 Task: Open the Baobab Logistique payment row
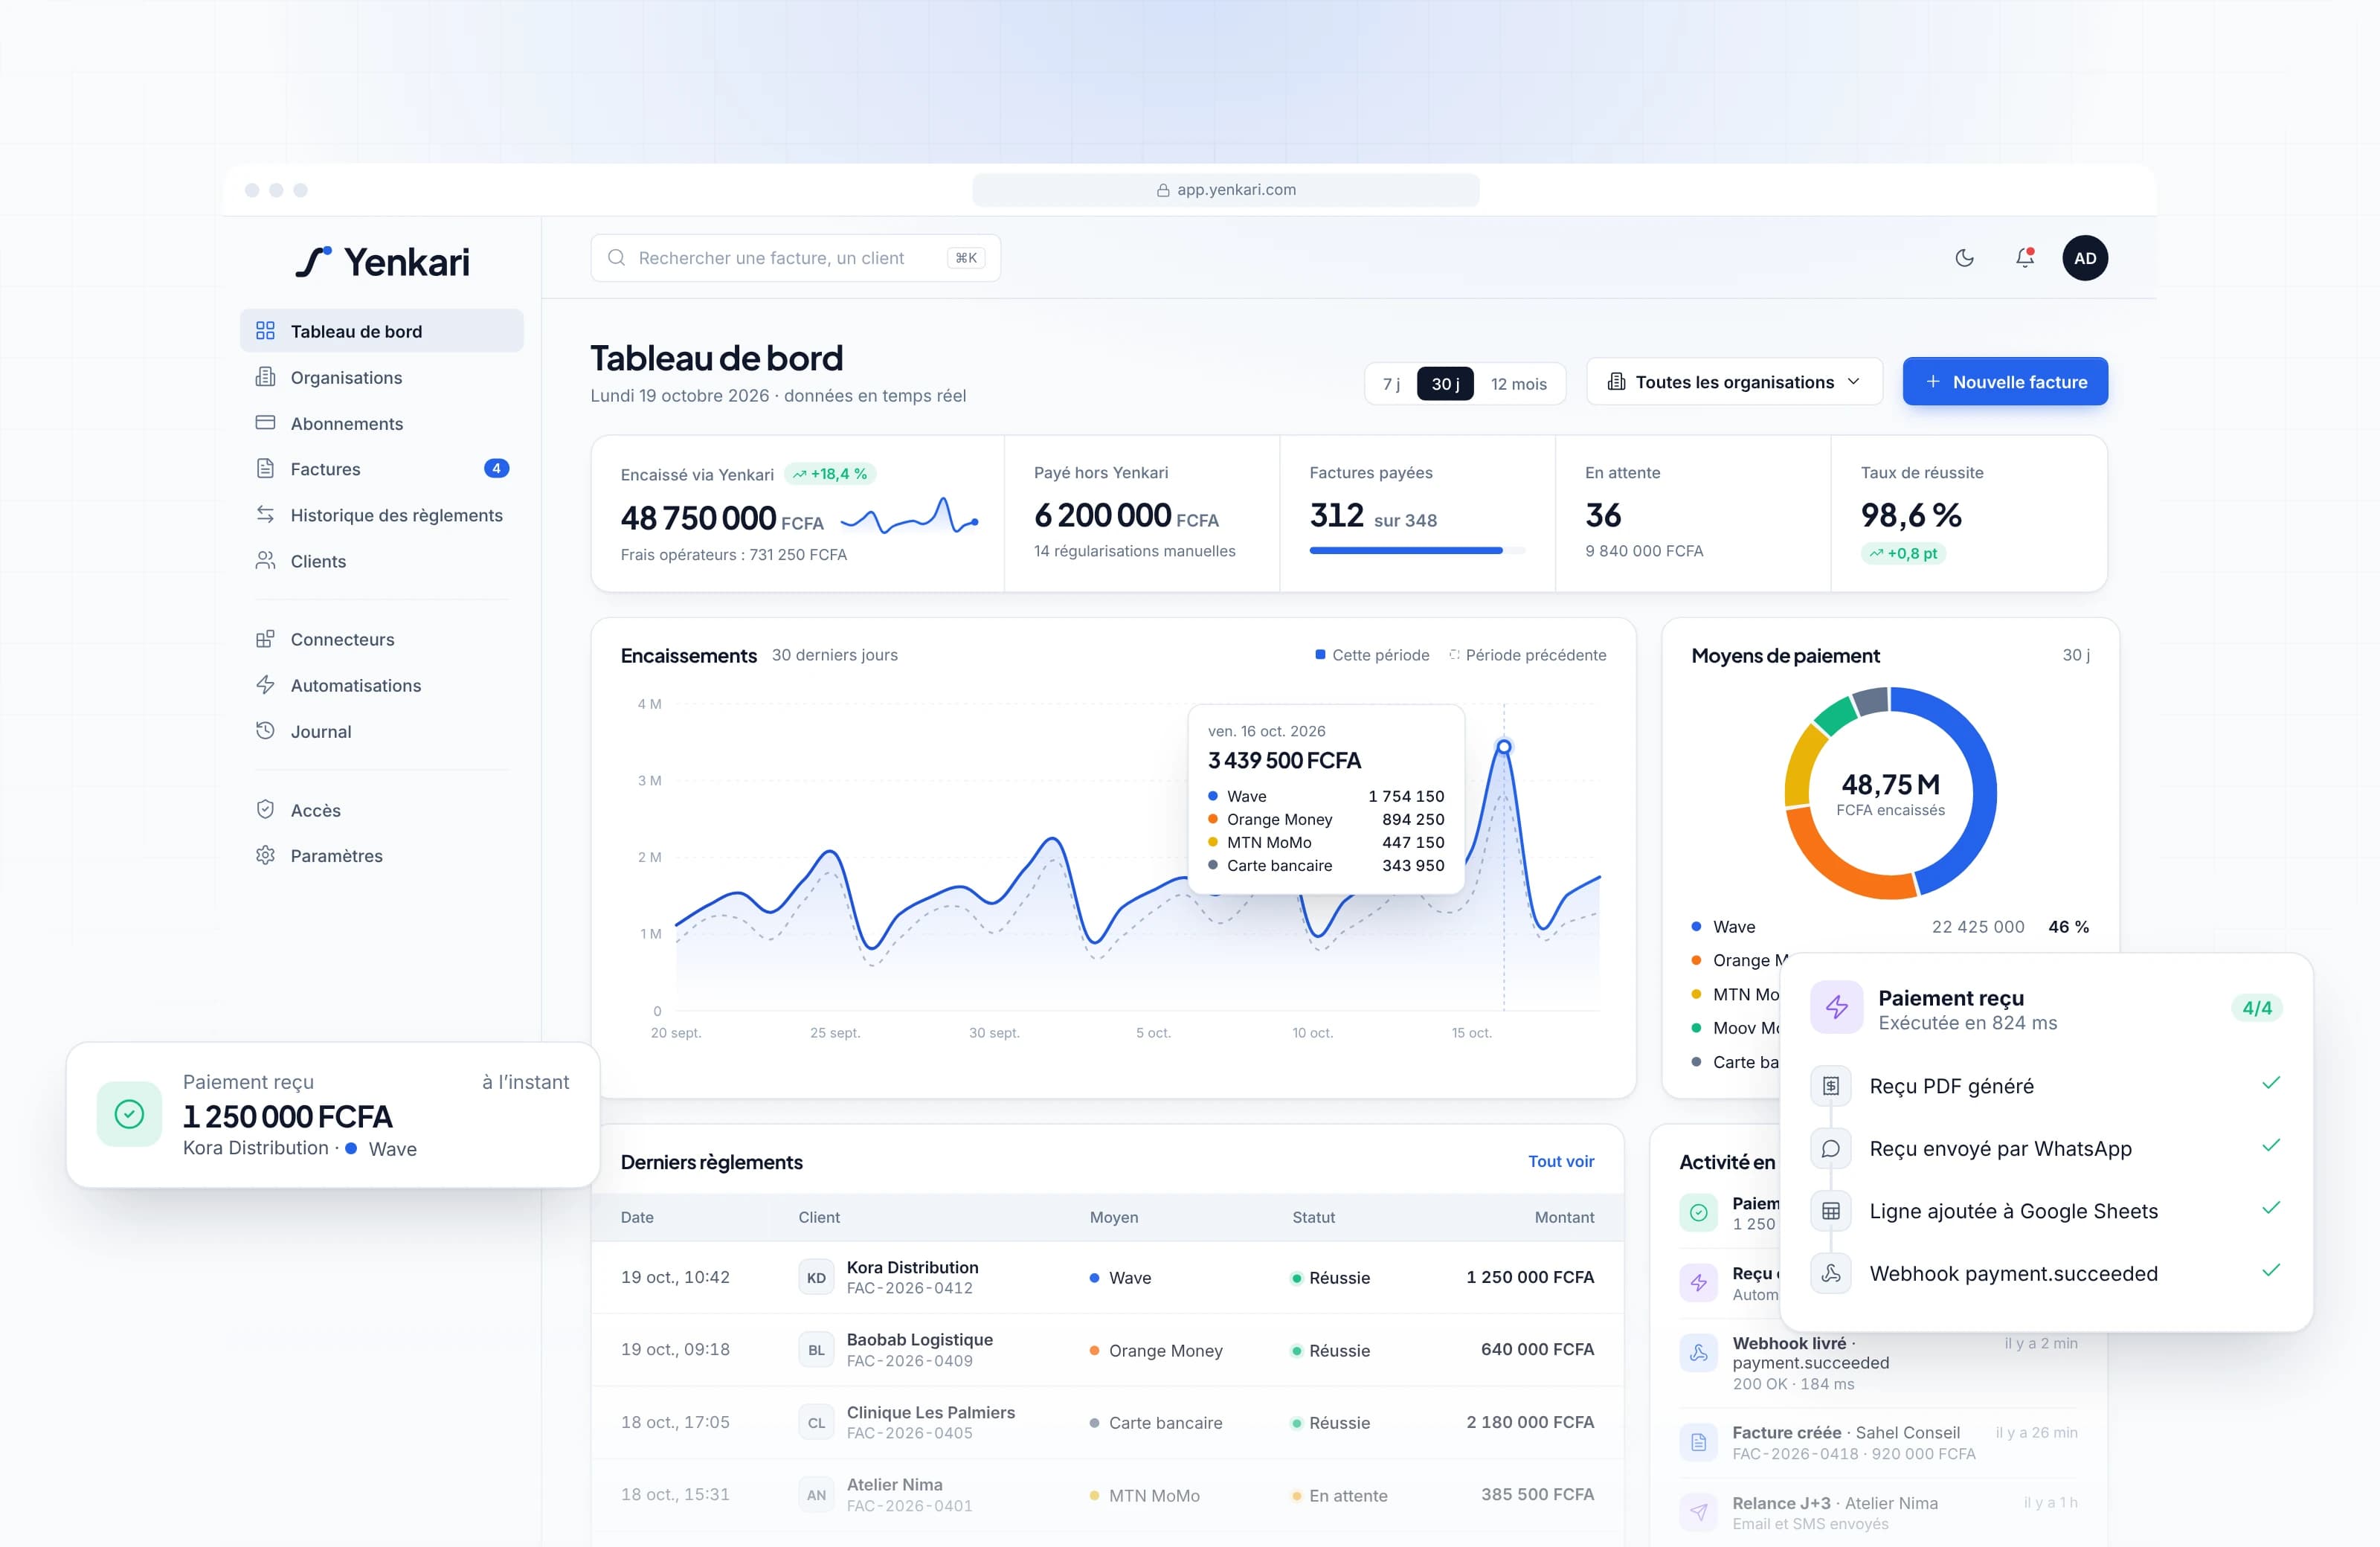click(1107, 1350)
